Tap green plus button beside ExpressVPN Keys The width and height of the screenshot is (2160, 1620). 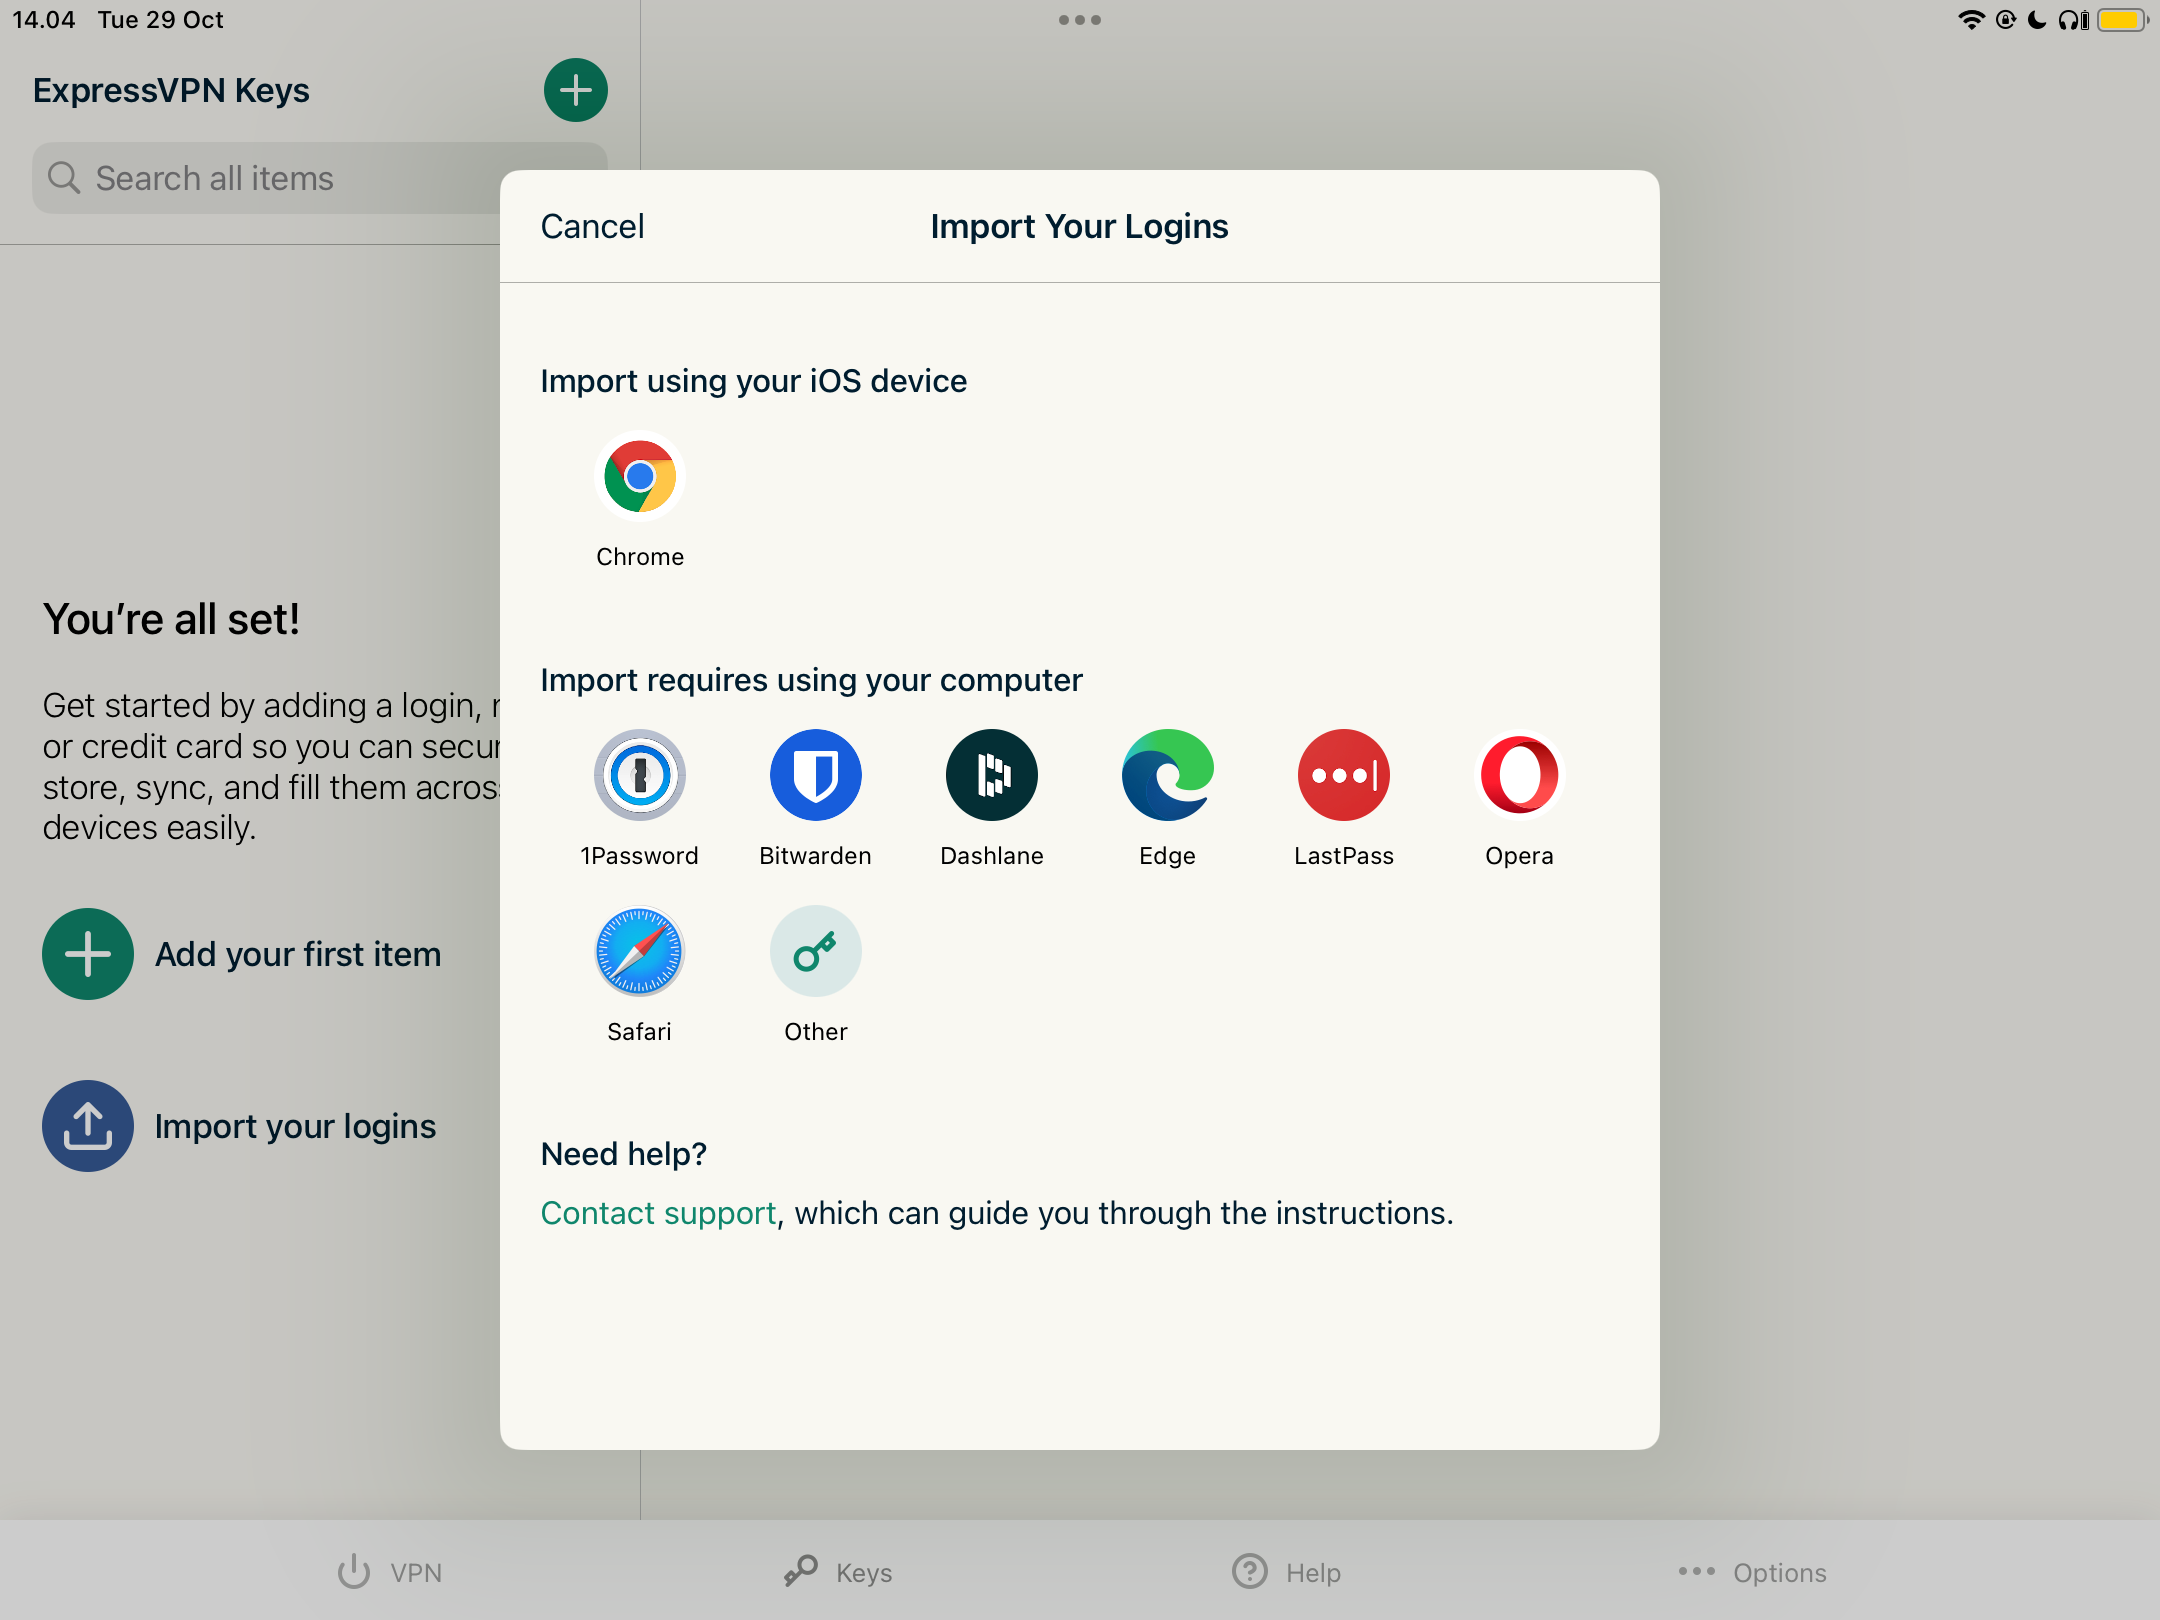(x=576, y=90)
